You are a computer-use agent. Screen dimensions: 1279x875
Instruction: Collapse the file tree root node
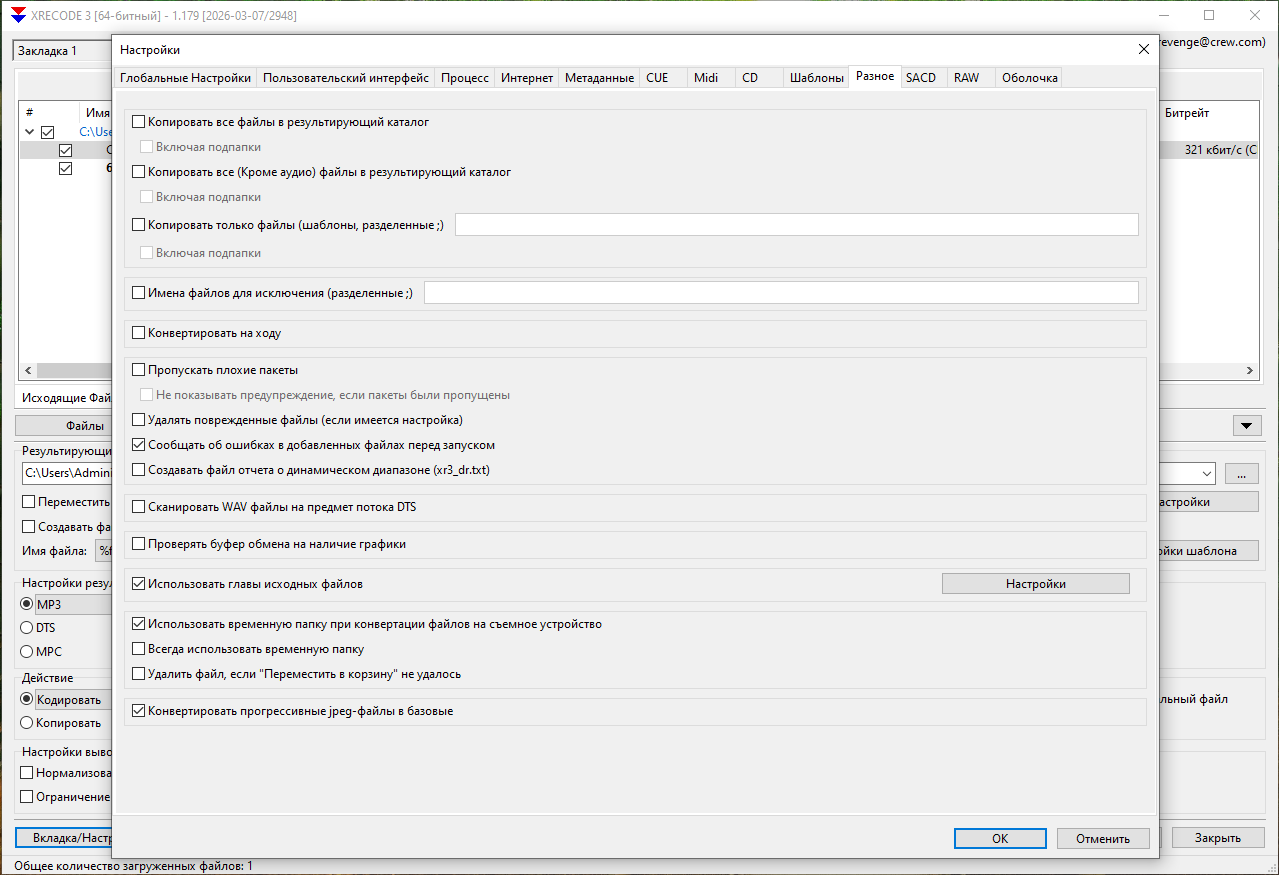coord(29,132)
